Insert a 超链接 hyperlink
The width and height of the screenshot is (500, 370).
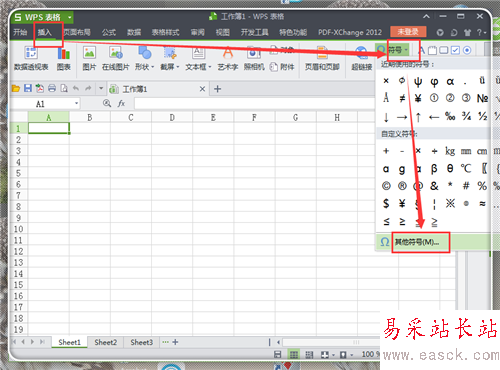pyautogui.click(x=361, y=58)
